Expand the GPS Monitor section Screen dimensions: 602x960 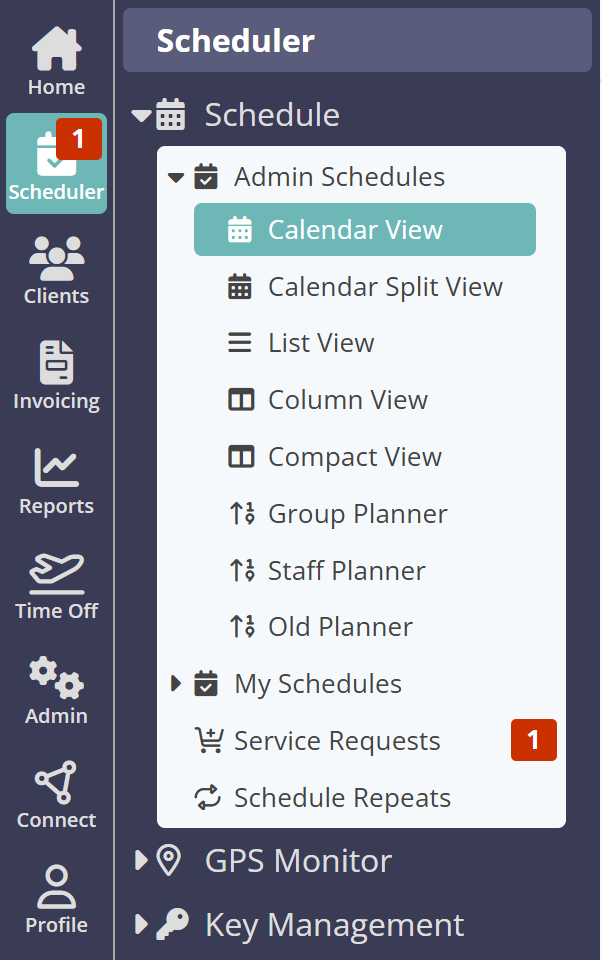click(141, 861)
